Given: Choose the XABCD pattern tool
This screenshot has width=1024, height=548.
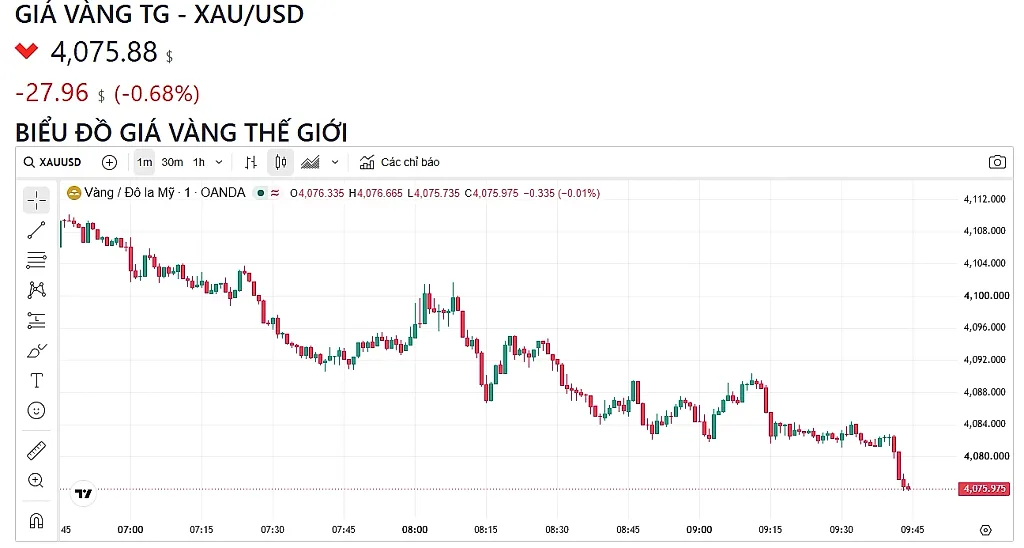Looking at the screenshot, I should 37,289.
